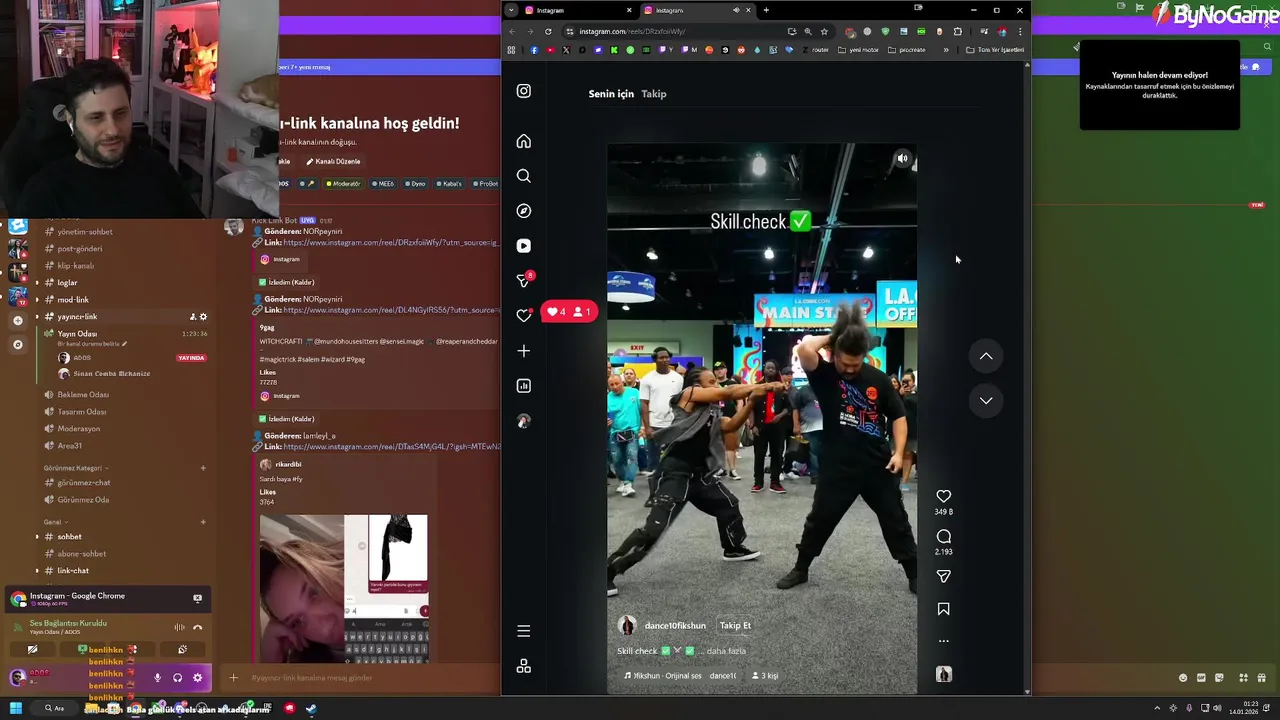This screenshot has width=1280, height=720.
Task: Click the Instagram logo in the sidebar
Action: tap(523, 91)
